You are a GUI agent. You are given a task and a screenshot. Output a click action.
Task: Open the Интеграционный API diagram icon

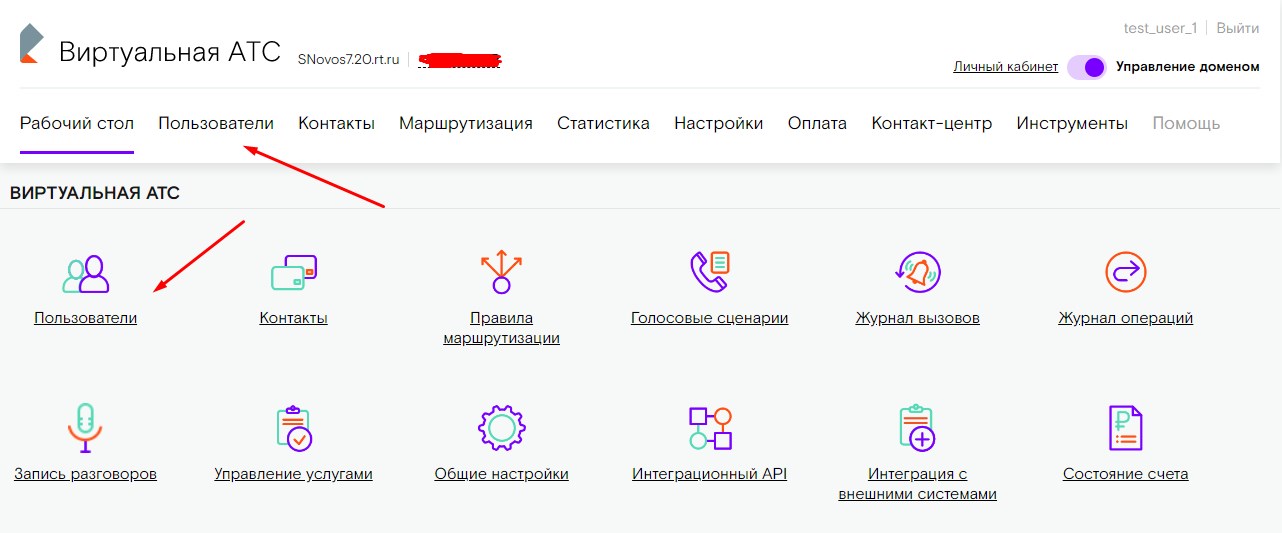click(710, 428)
